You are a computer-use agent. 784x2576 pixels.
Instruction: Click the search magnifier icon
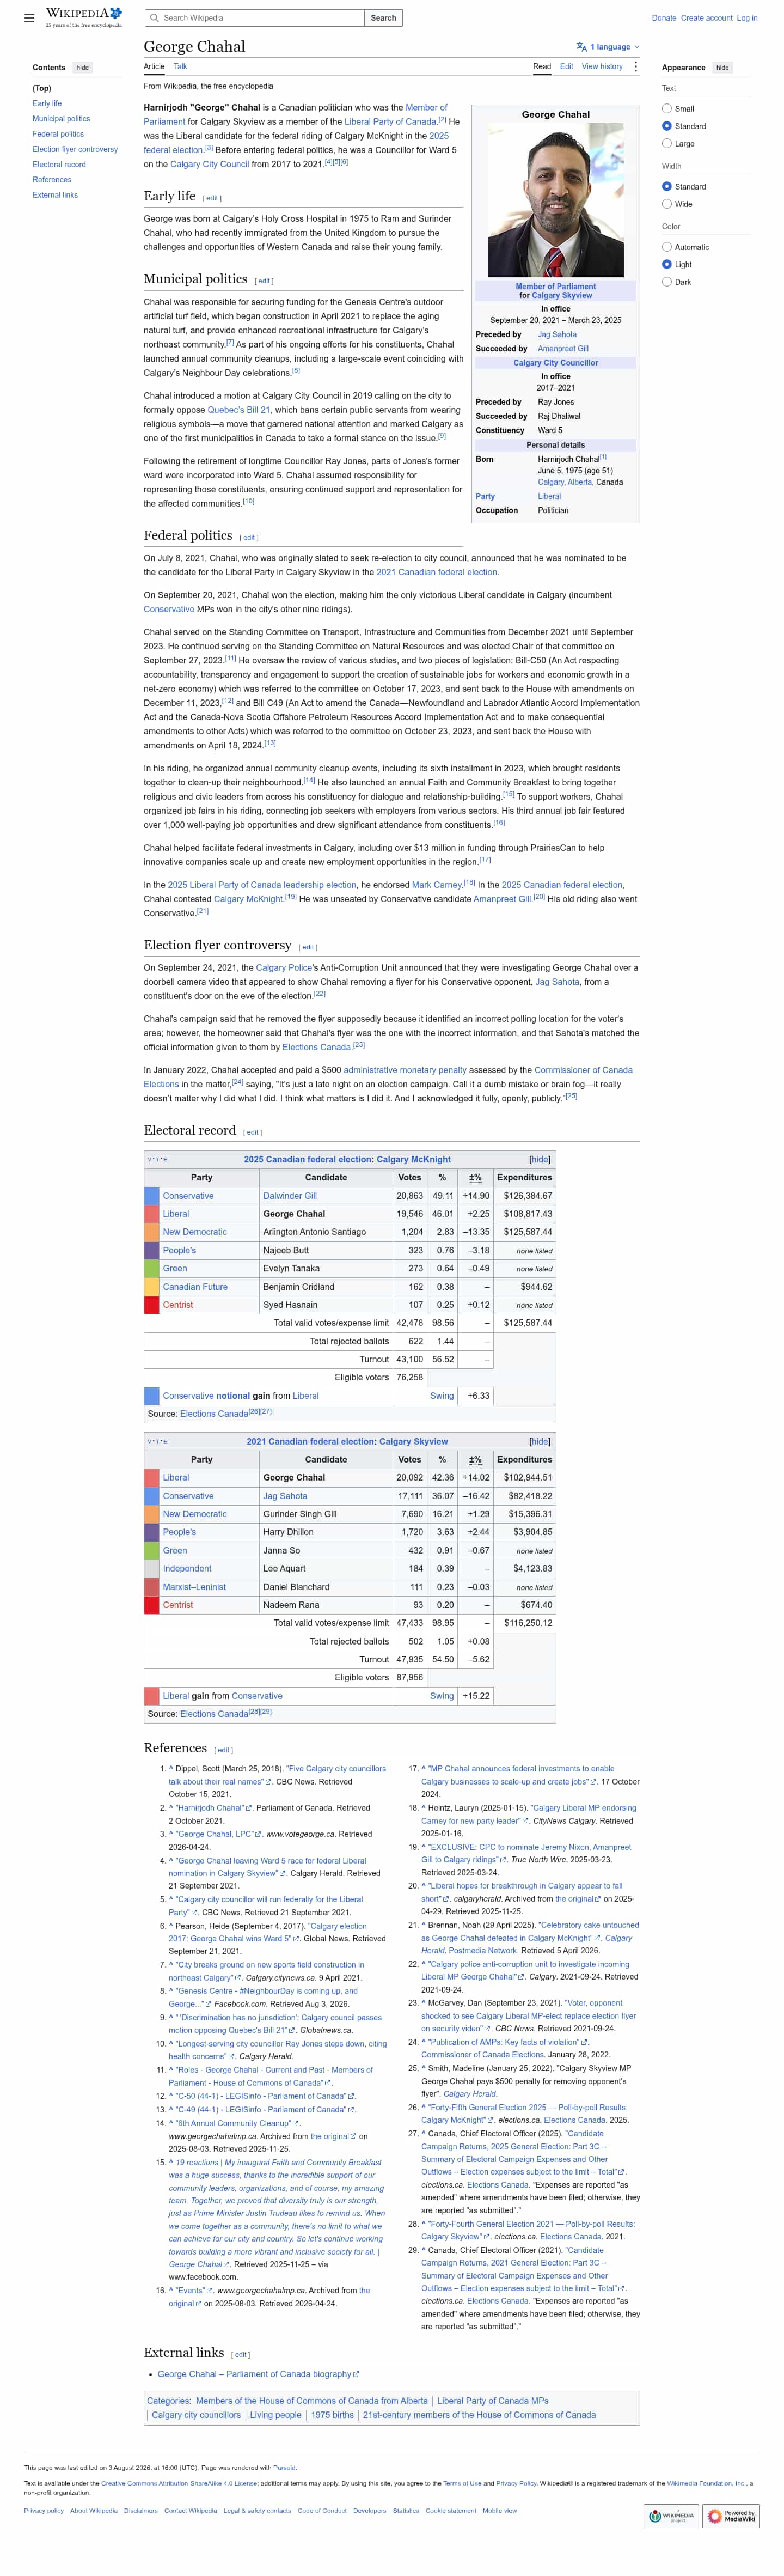pyautogui.click(x=154, y=18)
